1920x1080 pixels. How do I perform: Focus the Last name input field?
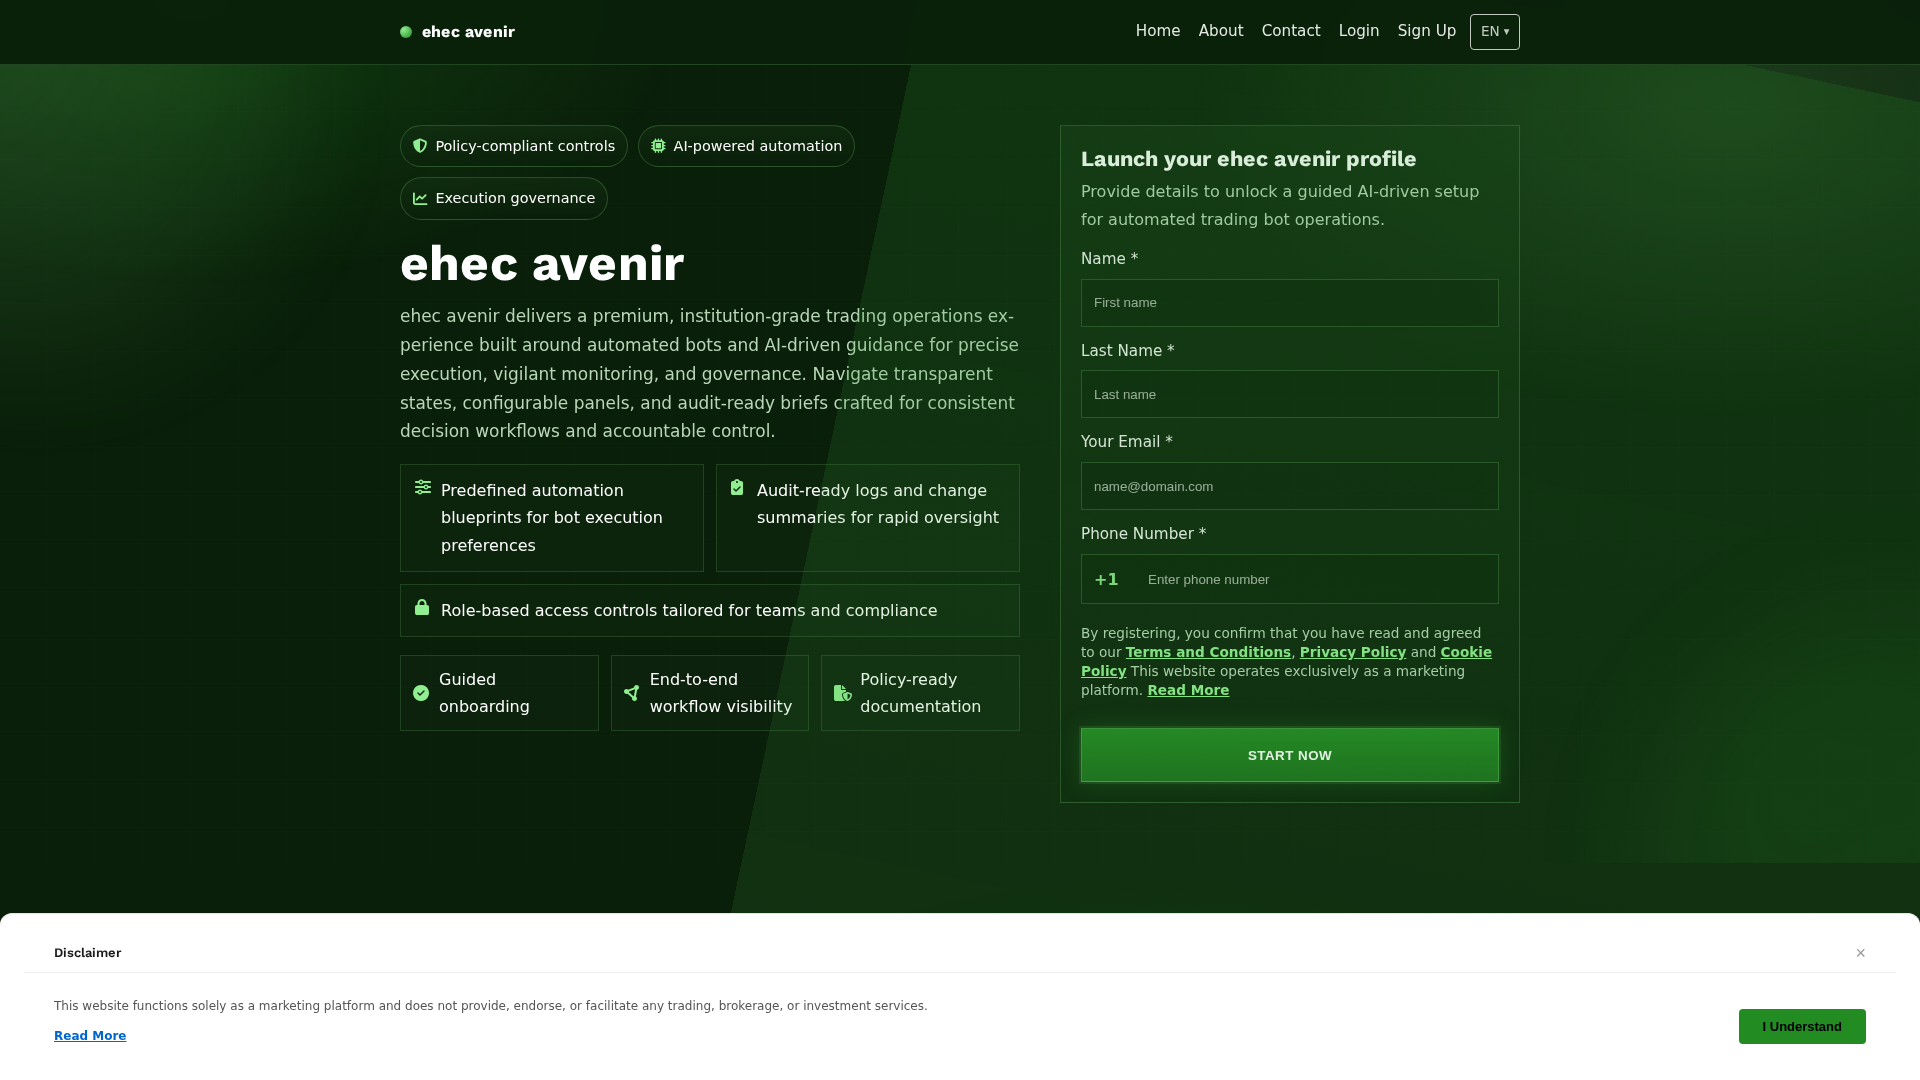point(1290,394)
